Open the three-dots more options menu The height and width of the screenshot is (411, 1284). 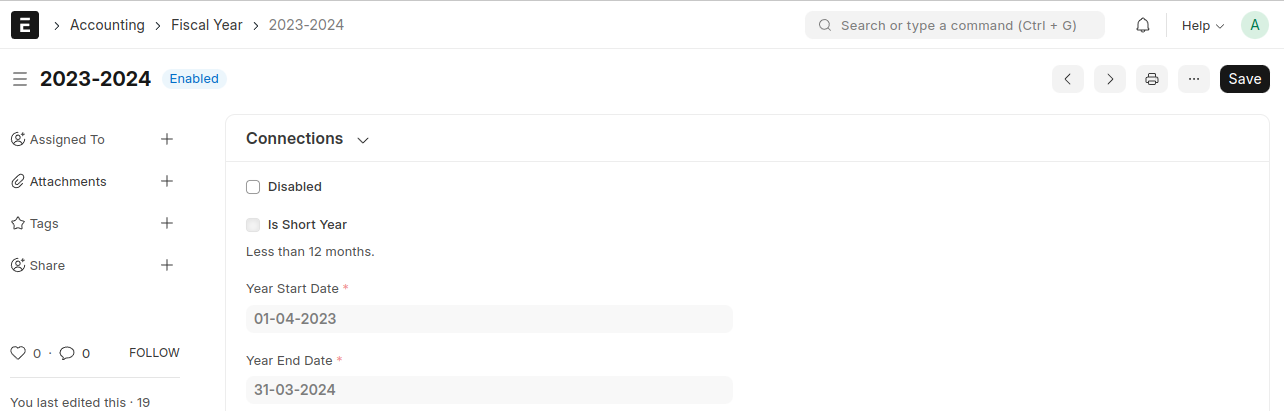click(1194, 79)
